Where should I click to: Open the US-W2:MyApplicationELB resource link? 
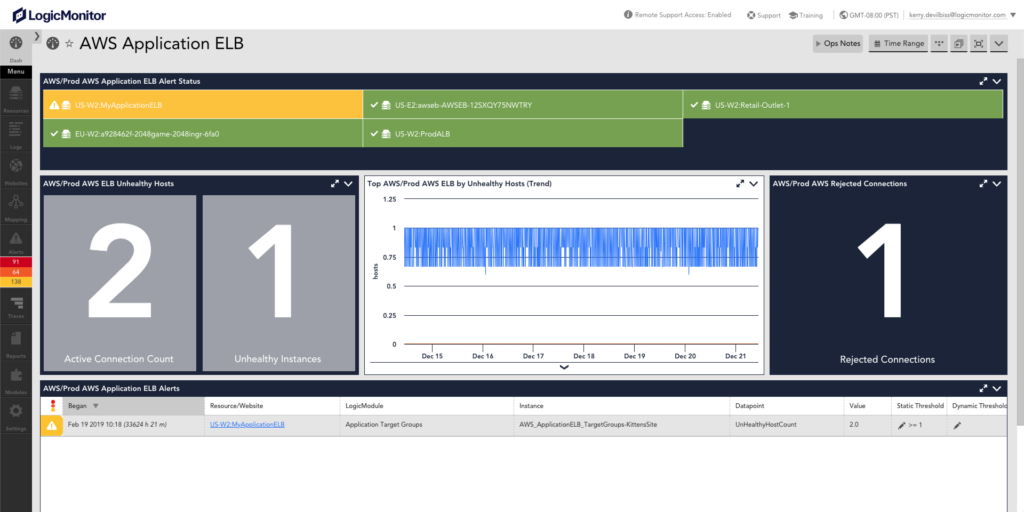[x=247, y=424]
